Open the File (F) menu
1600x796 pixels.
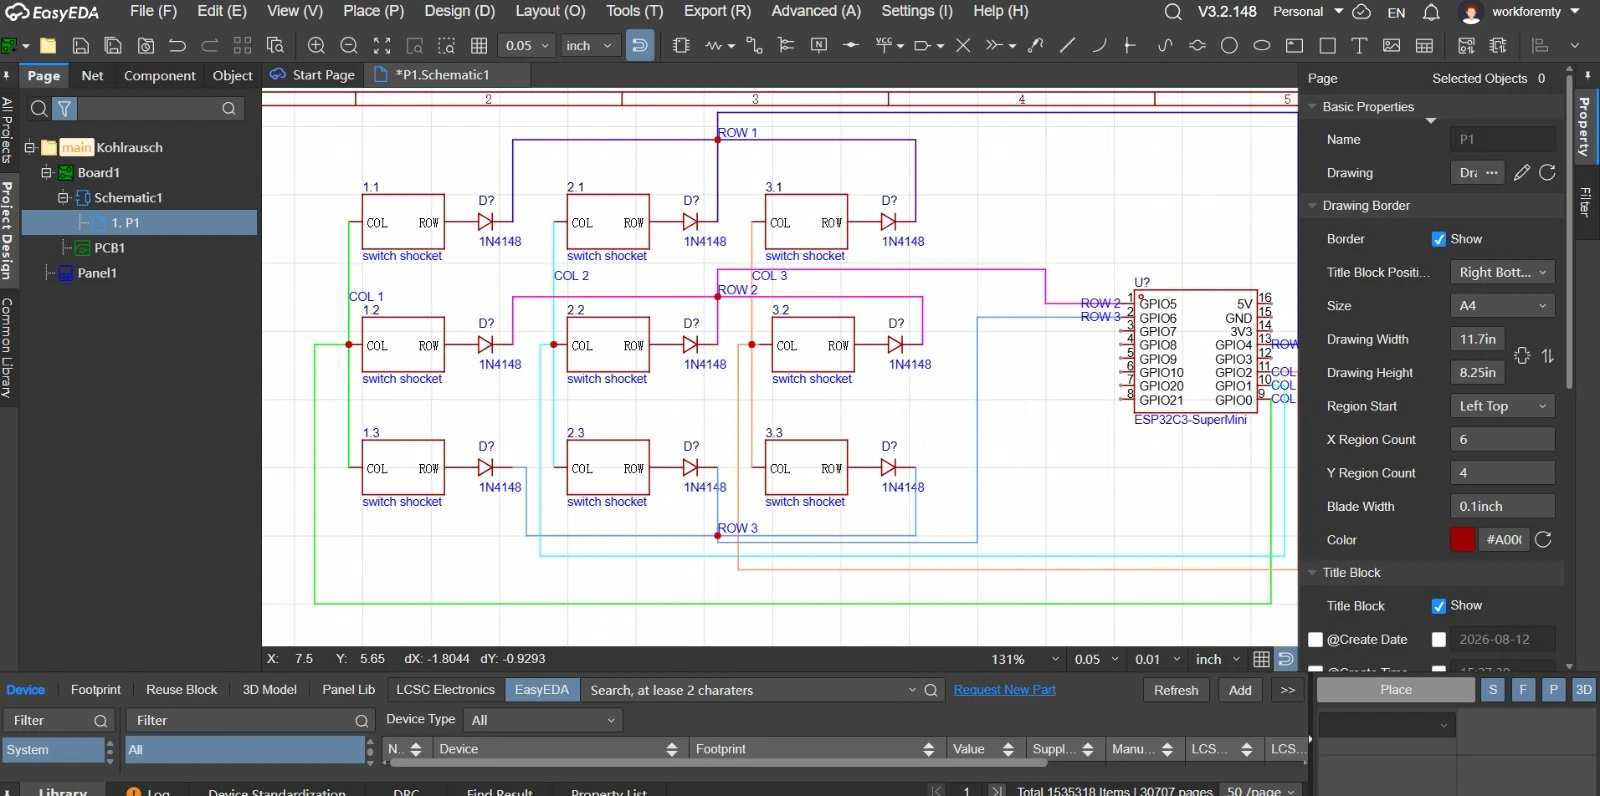coord(153,11)
